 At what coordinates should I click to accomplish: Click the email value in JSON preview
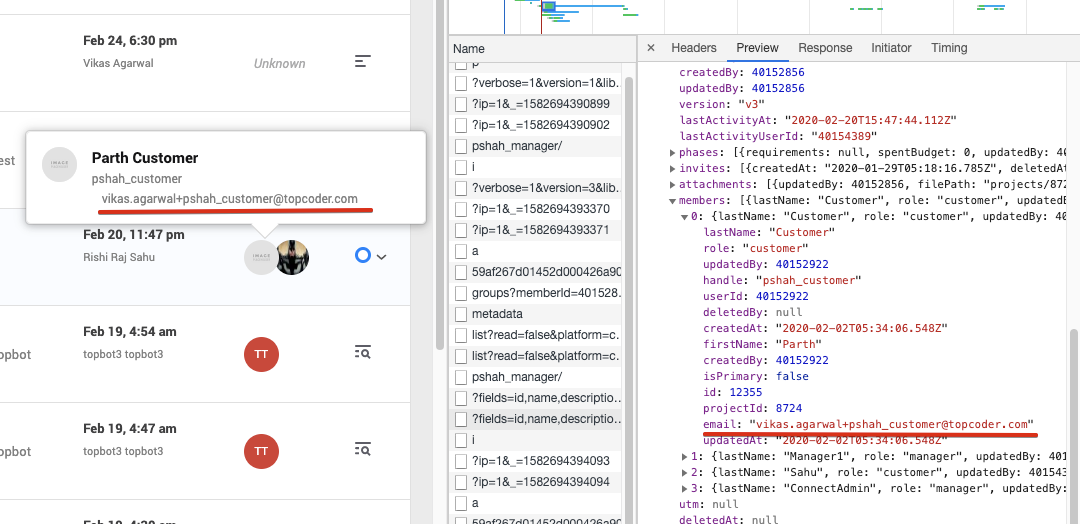(x=891, y=424)
